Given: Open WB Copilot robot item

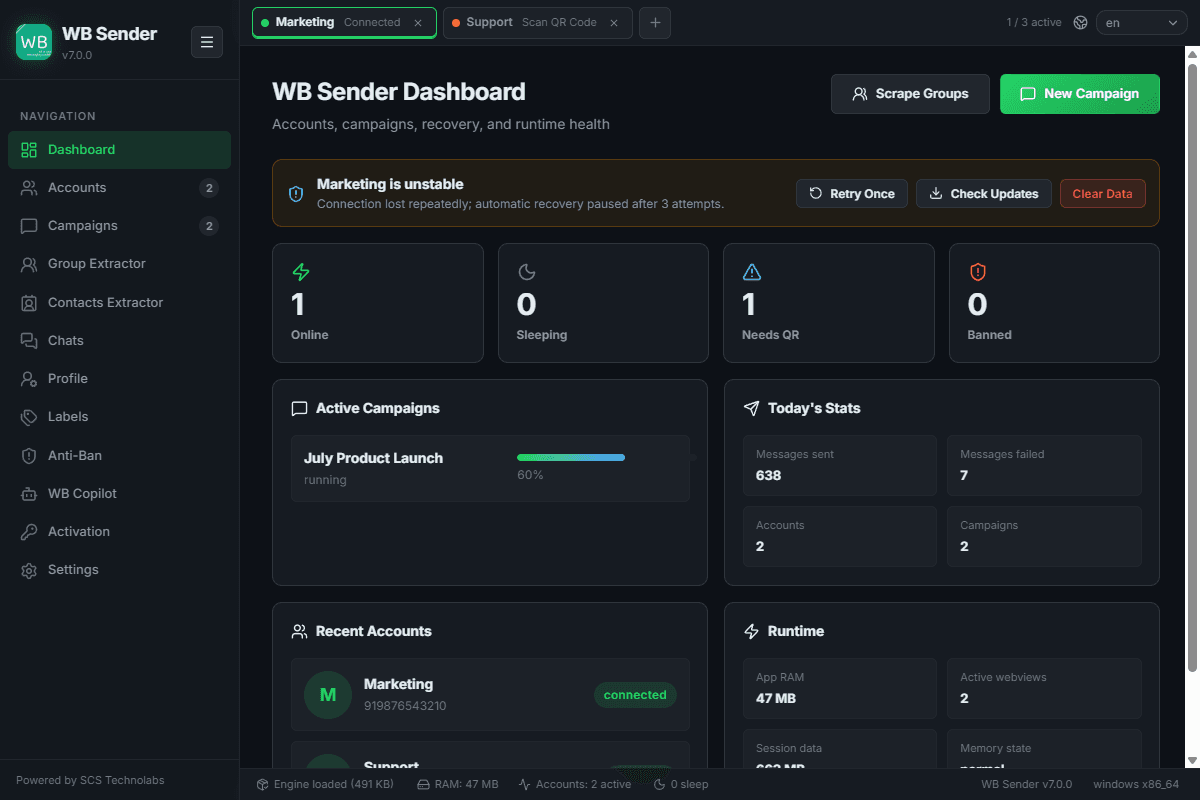Looking at the screenshot, I should click(120, 493).
